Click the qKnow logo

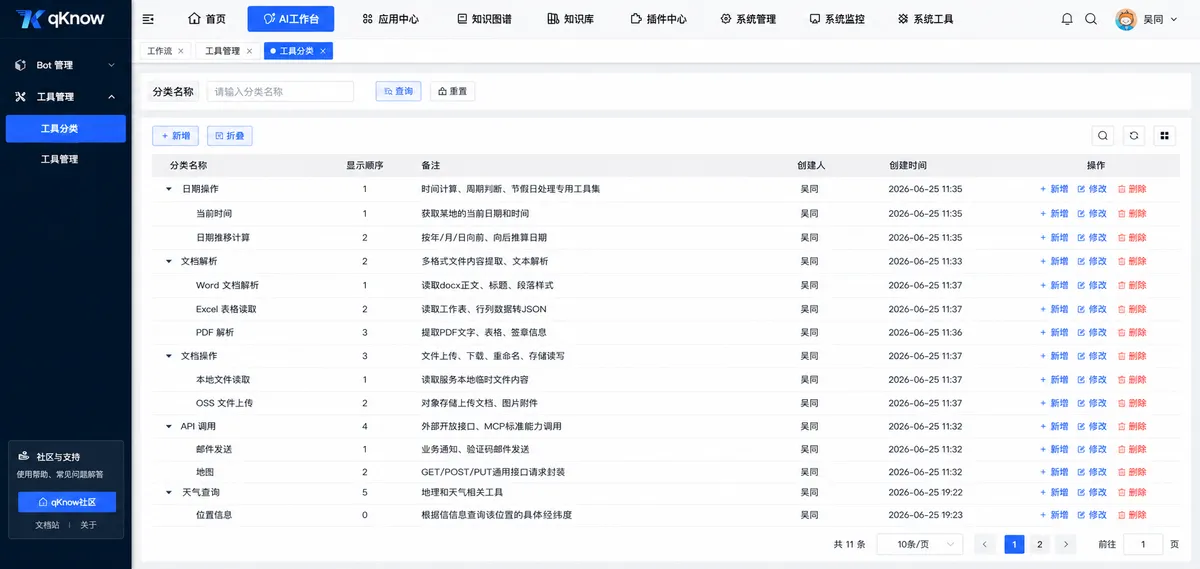coord(62,19)
